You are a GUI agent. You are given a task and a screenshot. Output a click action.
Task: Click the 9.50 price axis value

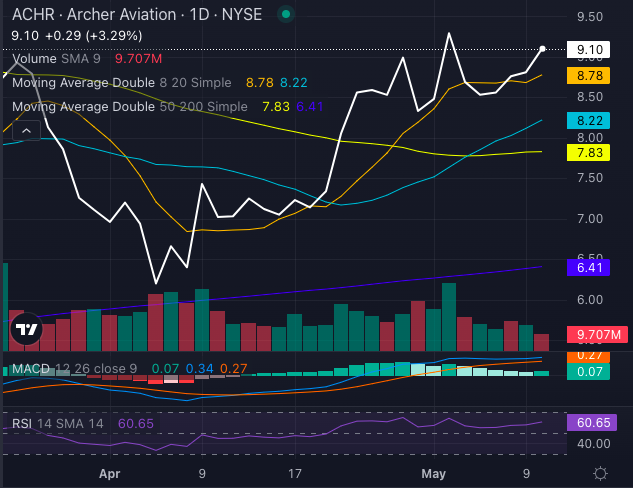(590, 17)
